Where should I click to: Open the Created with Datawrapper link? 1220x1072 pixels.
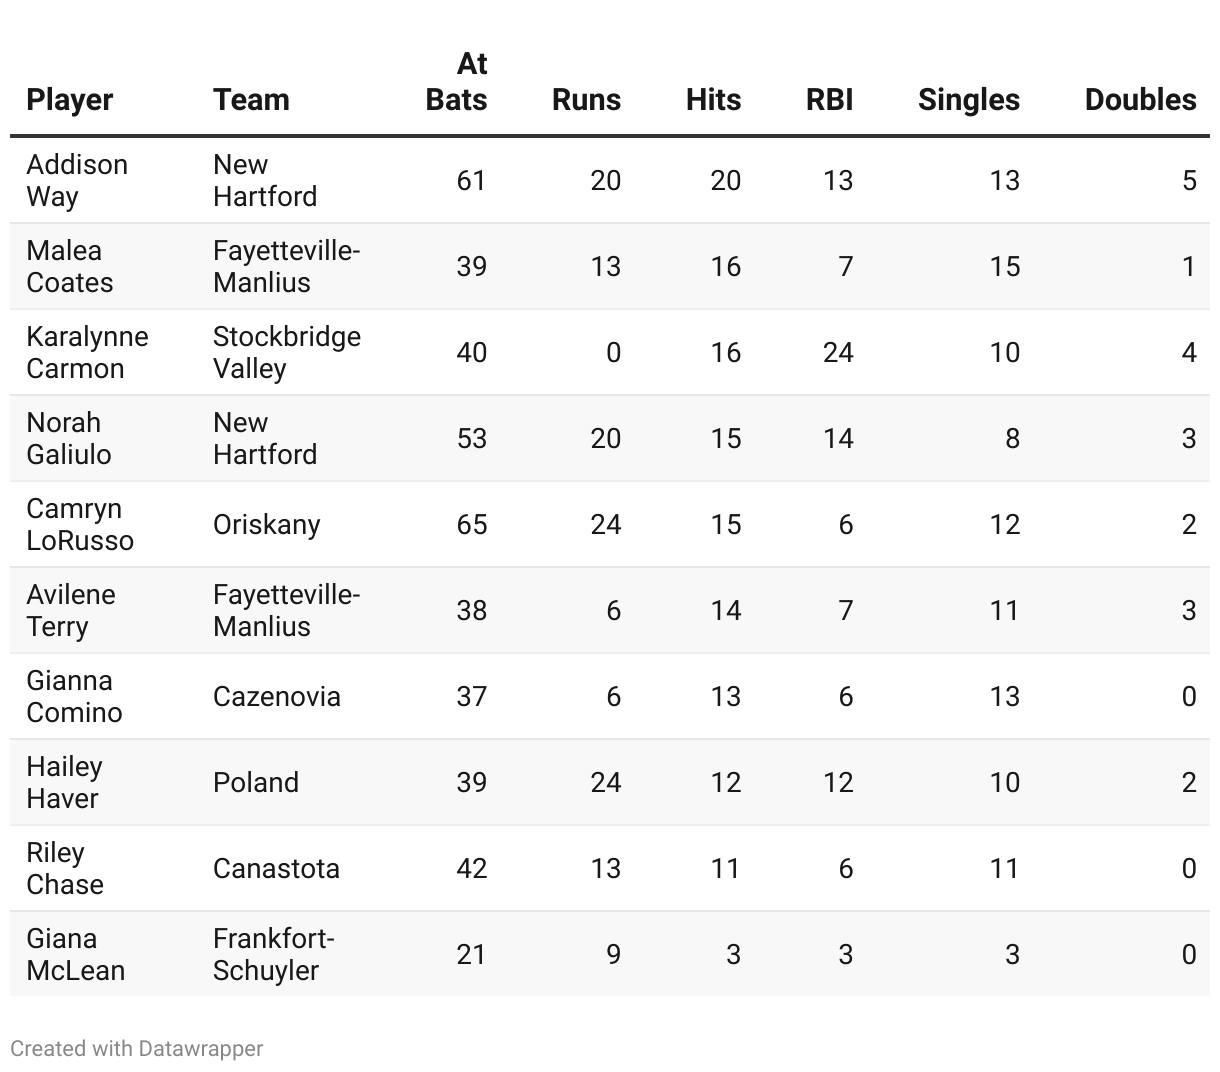click(137, 1049)
